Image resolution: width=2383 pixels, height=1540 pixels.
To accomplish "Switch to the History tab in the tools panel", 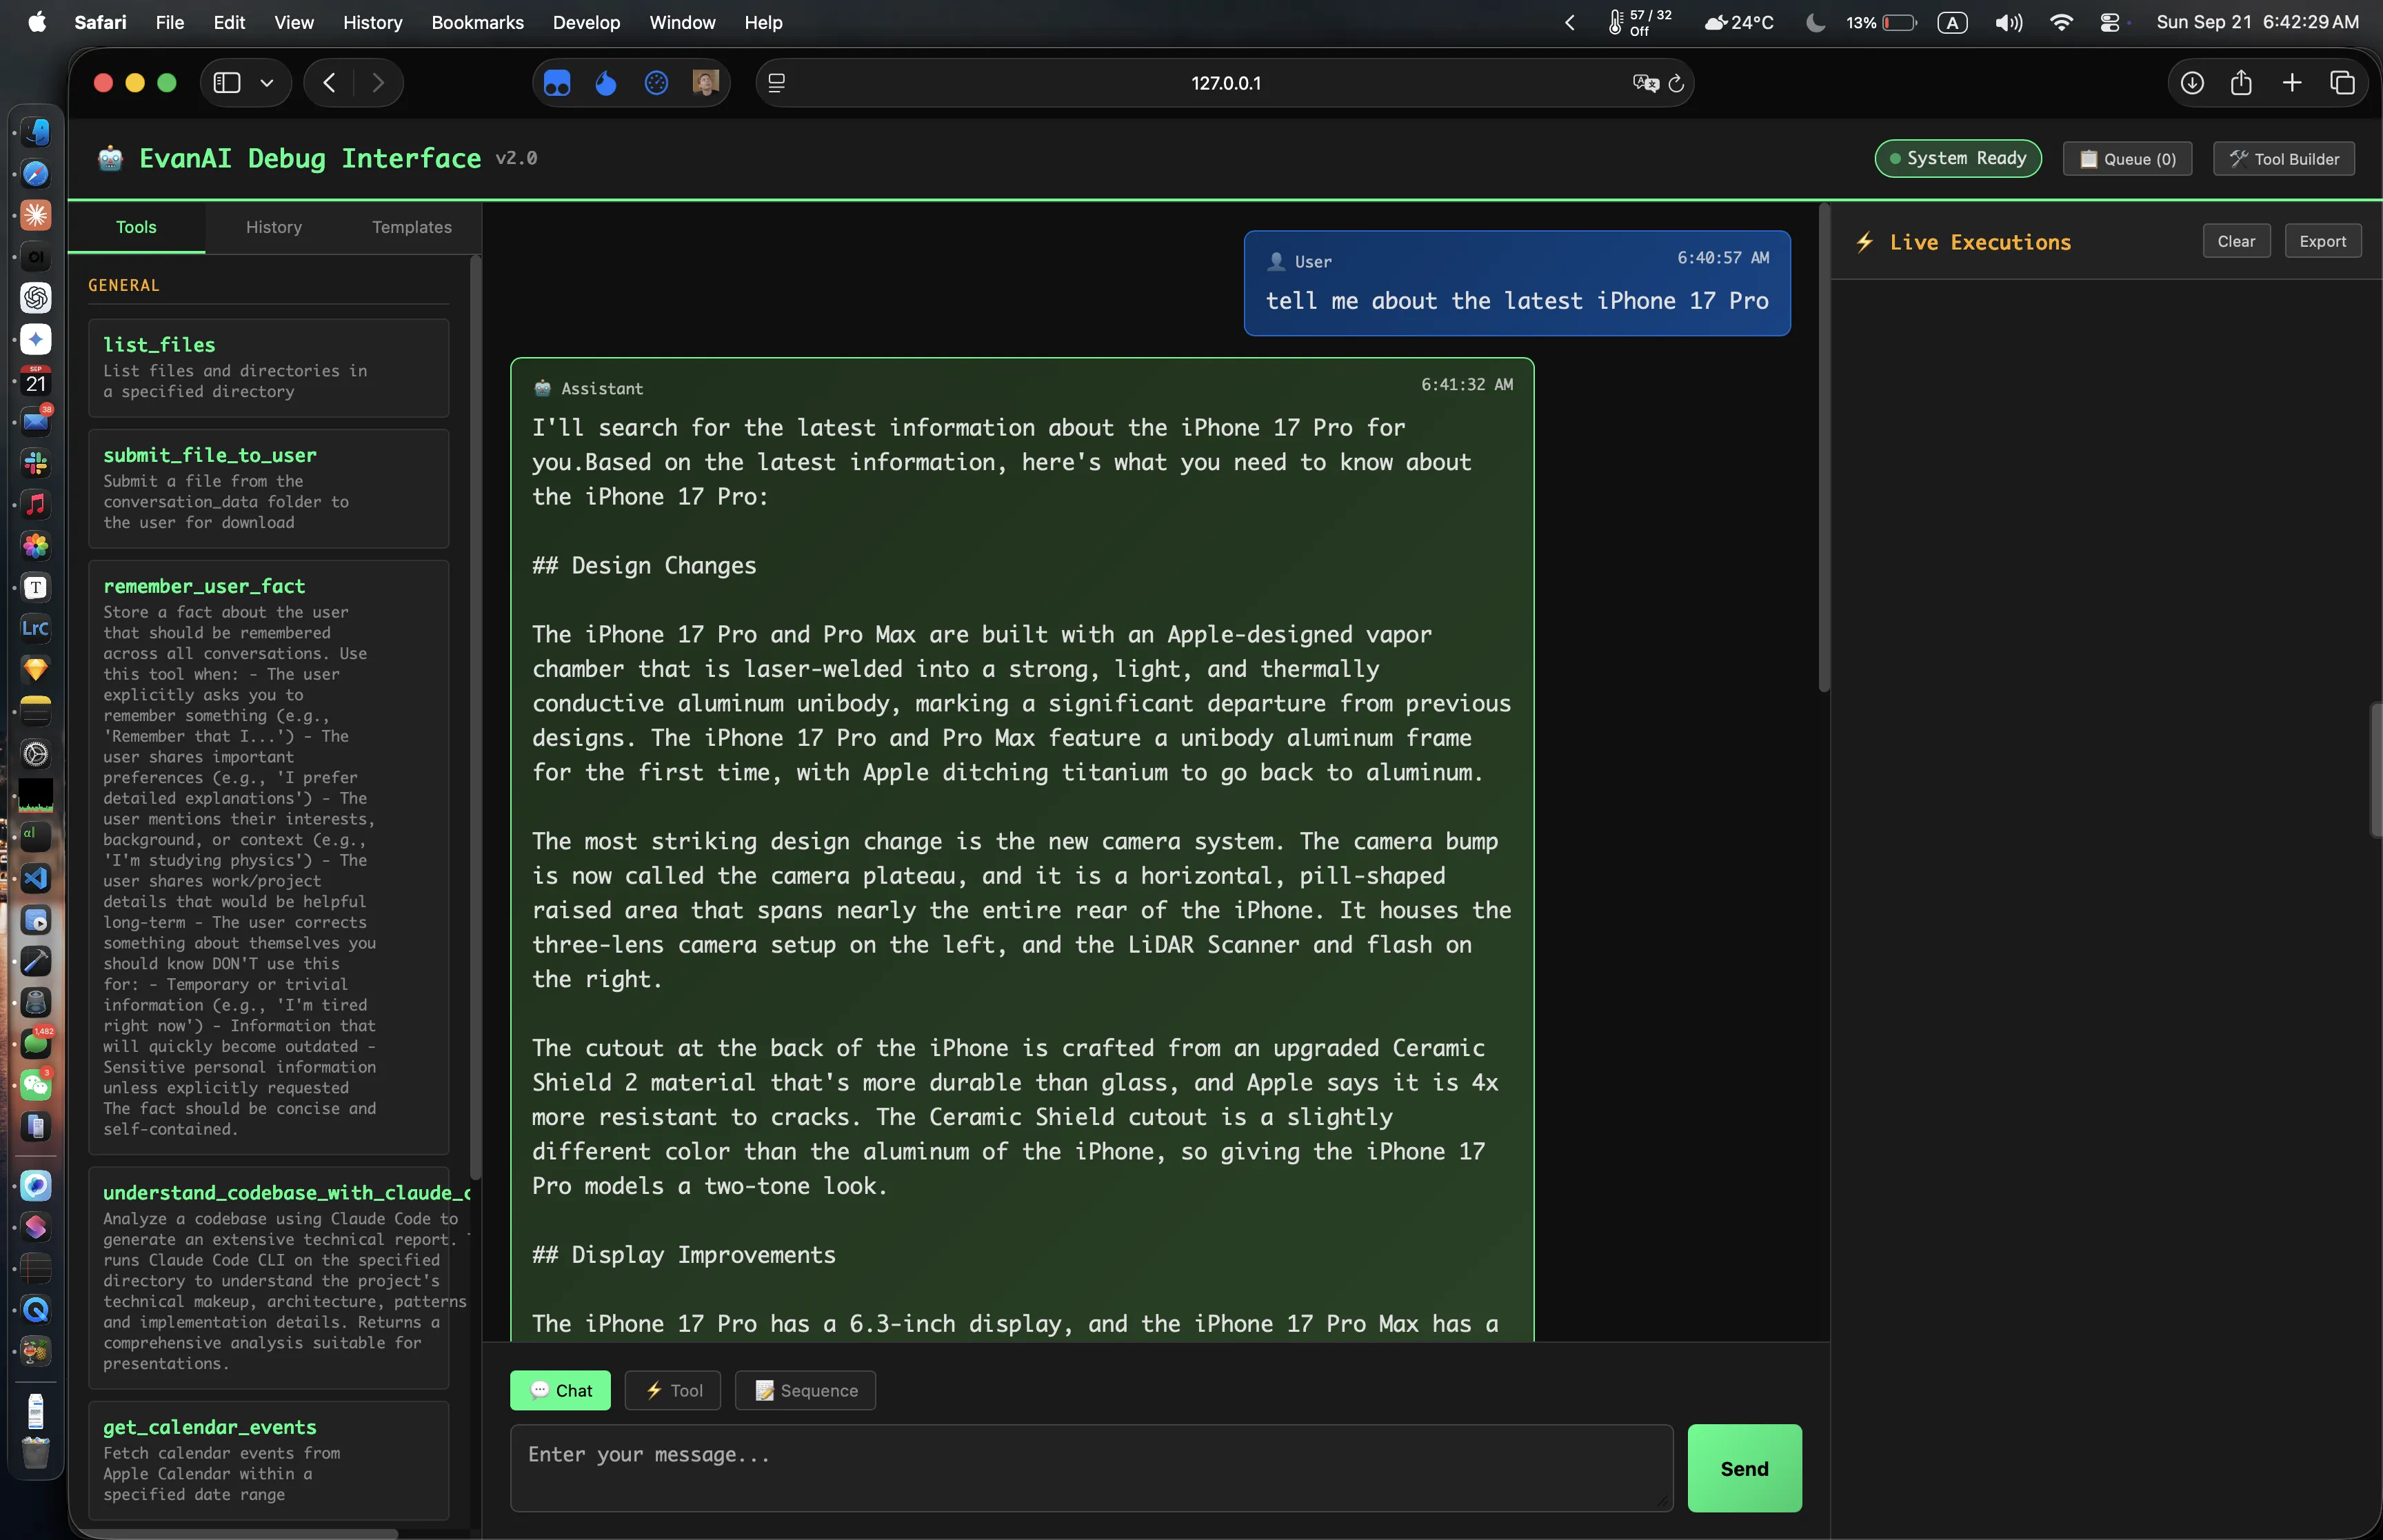I will point(273,227).
